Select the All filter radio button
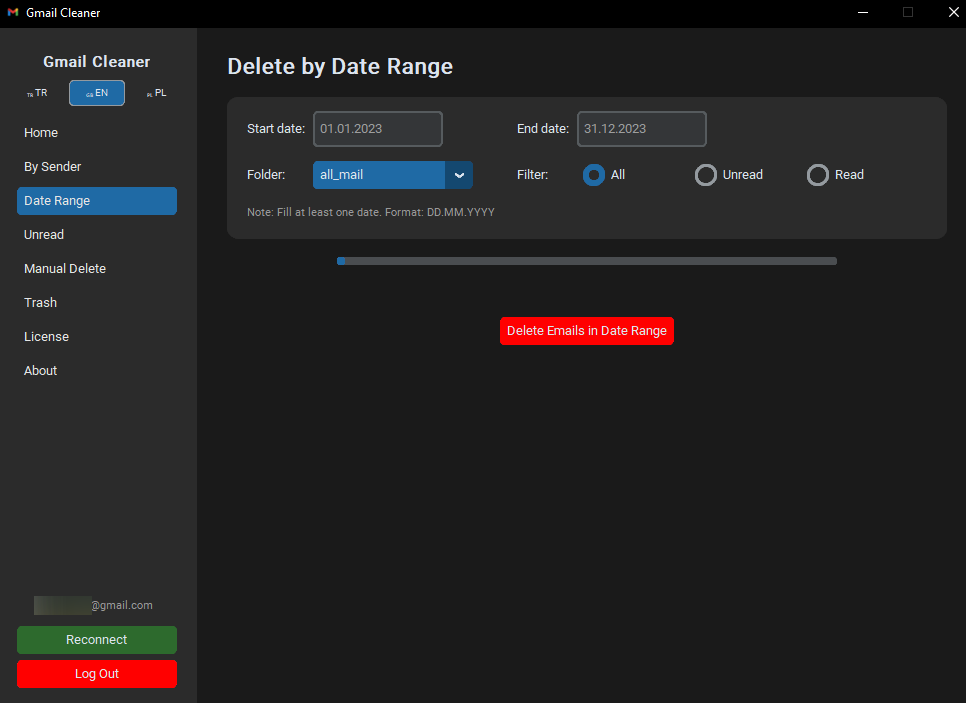966x703 pixels. (594, 175)
